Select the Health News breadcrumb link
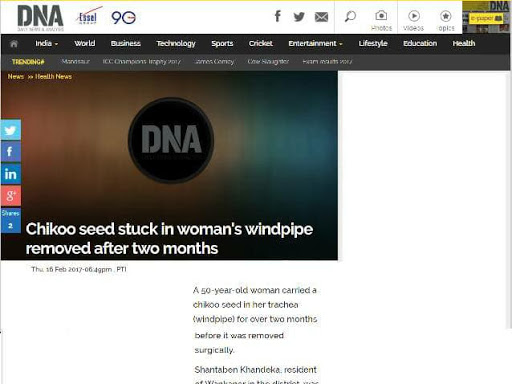Viewport: 512px width, 384px height. coord(53,77)
